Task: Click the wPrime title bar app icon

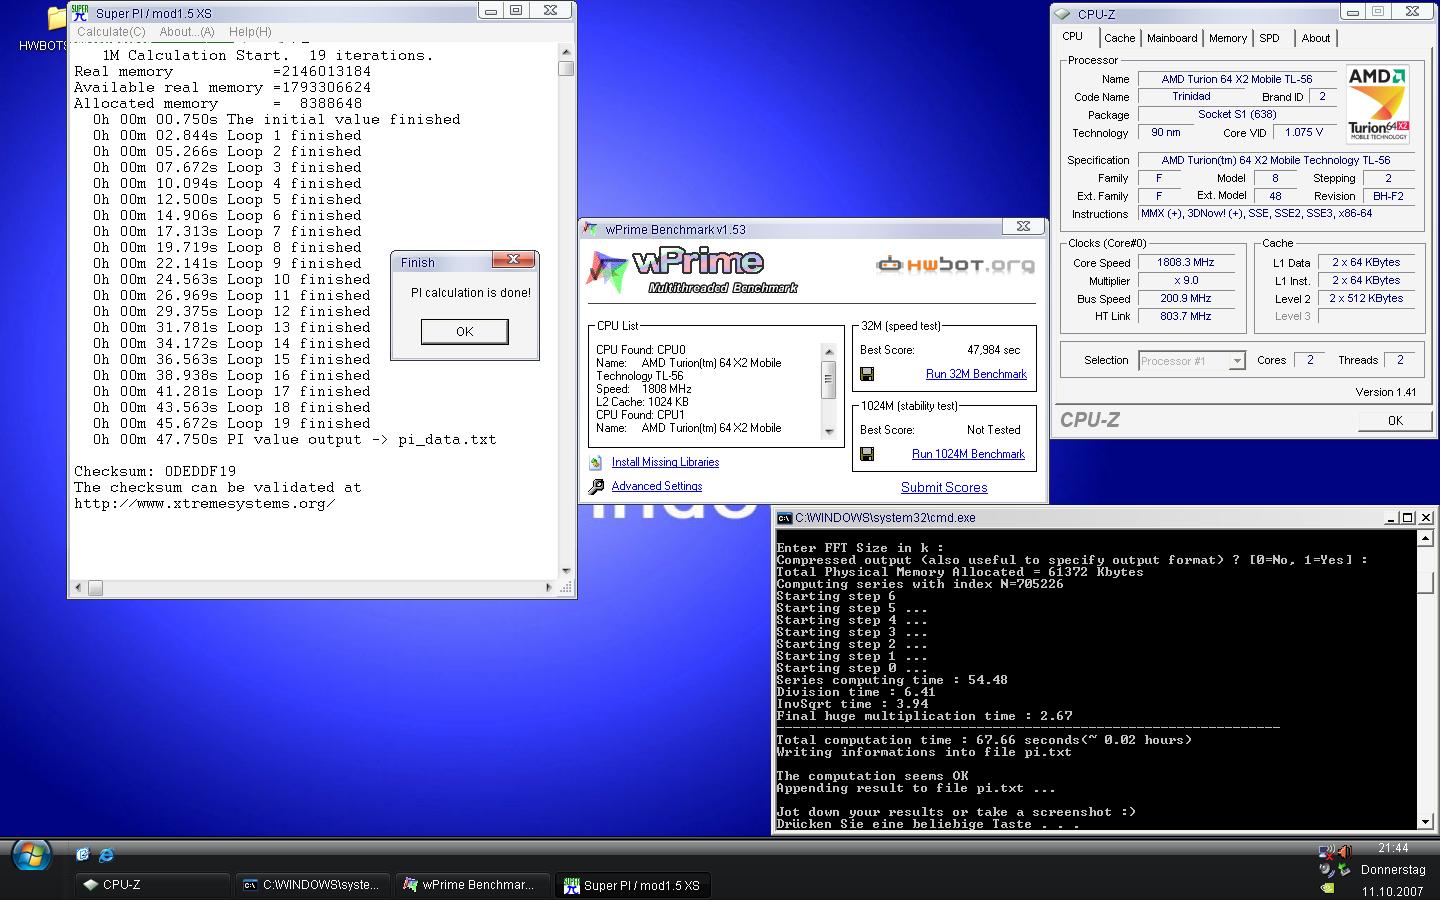Action: tap(591, 229)
